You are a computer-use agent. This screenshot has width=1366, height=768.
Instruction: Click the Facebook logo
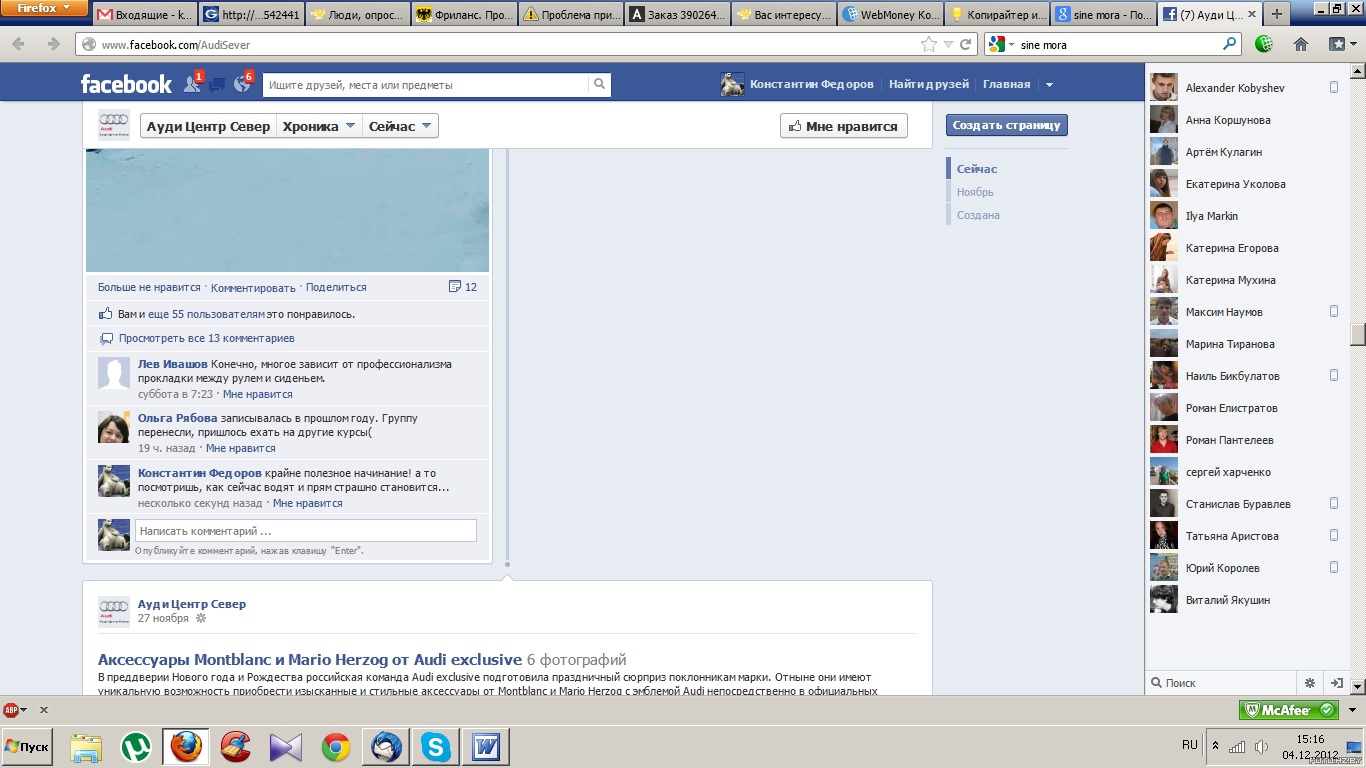[x=126, y=85]
